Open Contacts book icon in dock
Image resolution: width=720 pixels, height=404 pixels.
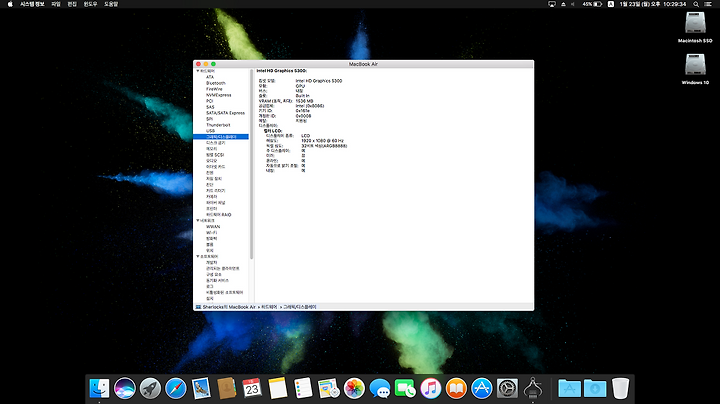(x=227, y=388)
